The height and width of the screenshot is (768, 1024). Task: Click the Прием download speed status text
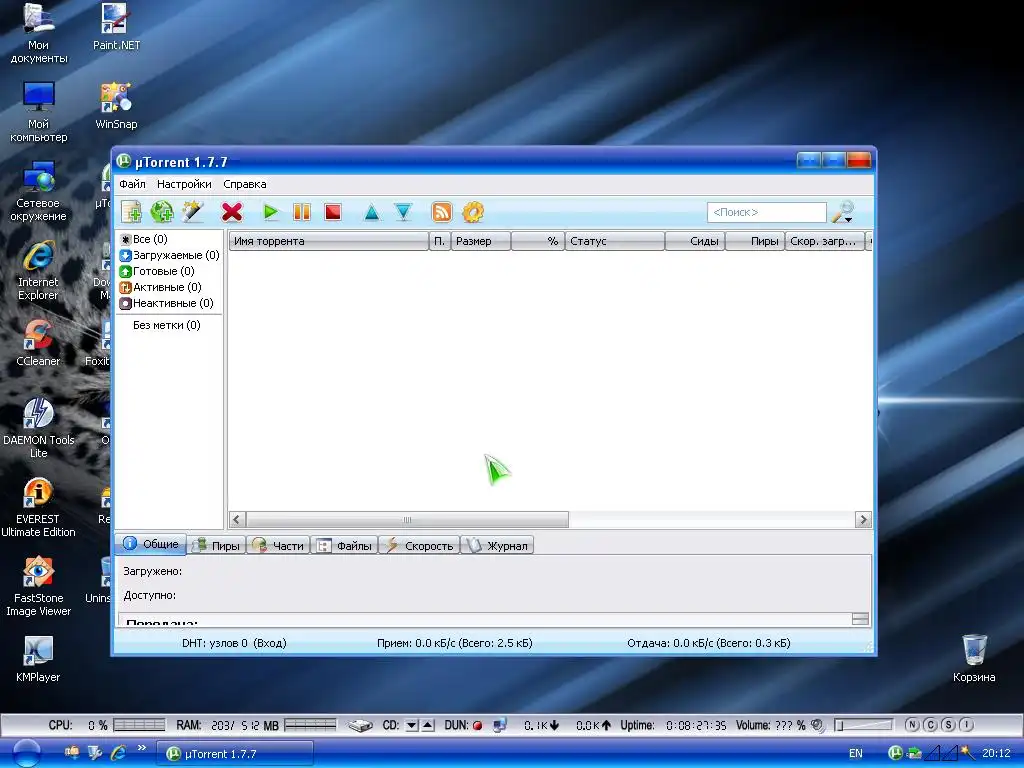[x=455, y=643]
